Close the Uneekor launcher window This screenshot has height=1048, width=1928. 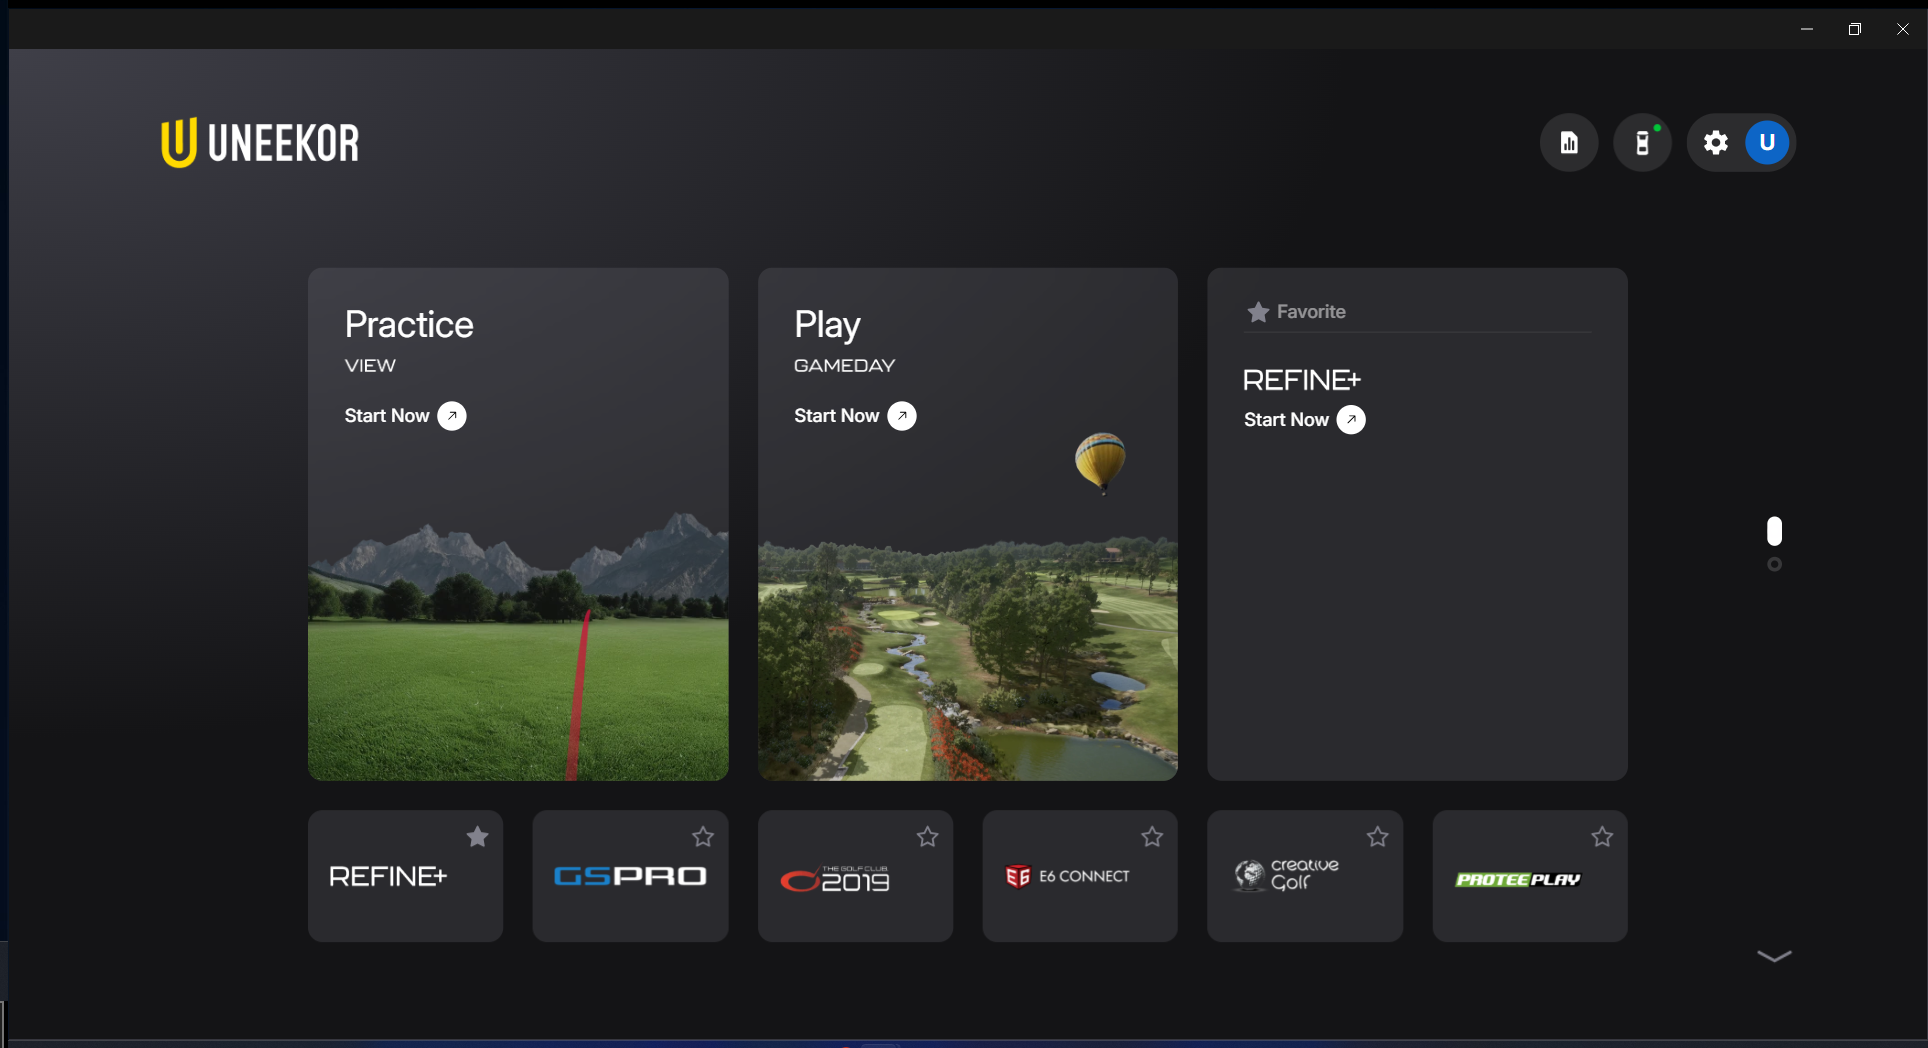(1903, 29)
